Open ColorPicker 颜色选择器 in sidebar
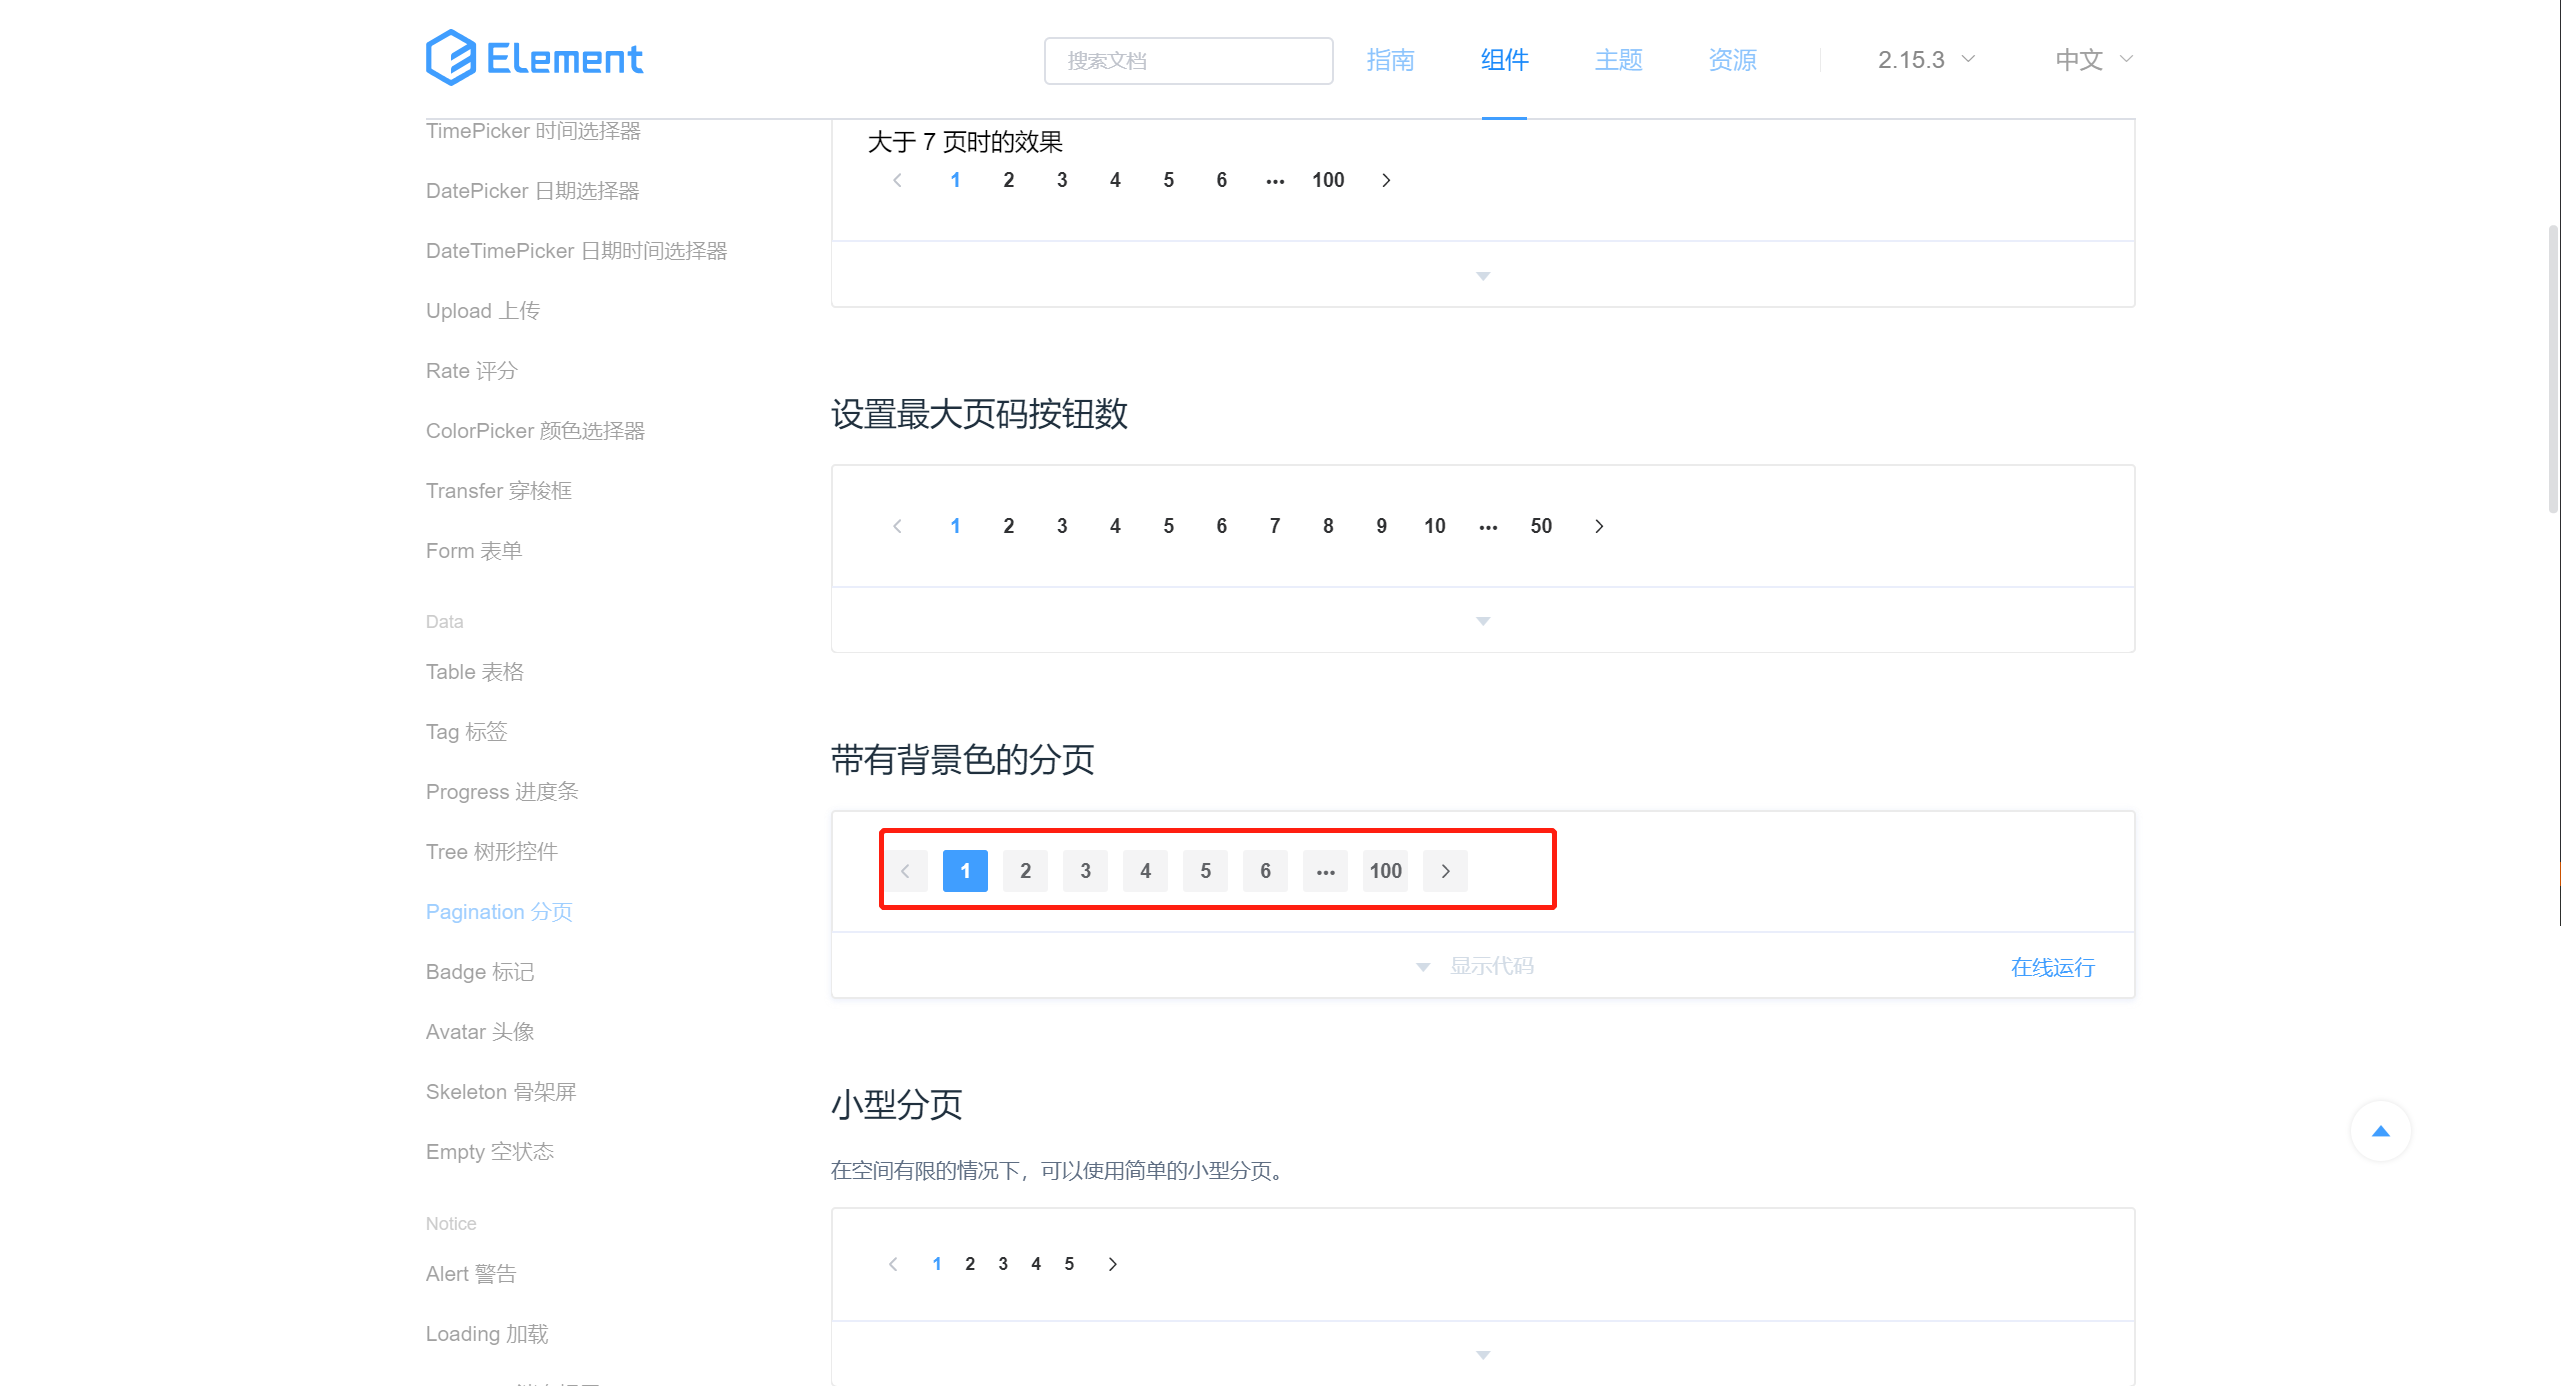Screen dimensions: 2561x1386 coord(535,431)
